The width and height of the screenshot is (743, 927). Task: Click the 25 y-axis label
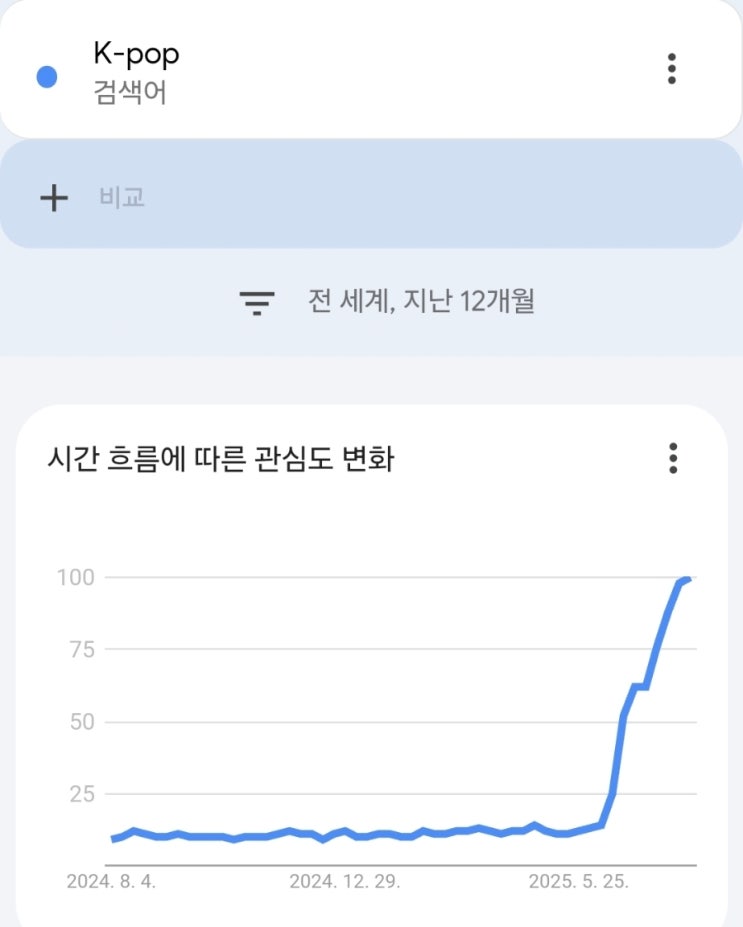click(80, 794)
